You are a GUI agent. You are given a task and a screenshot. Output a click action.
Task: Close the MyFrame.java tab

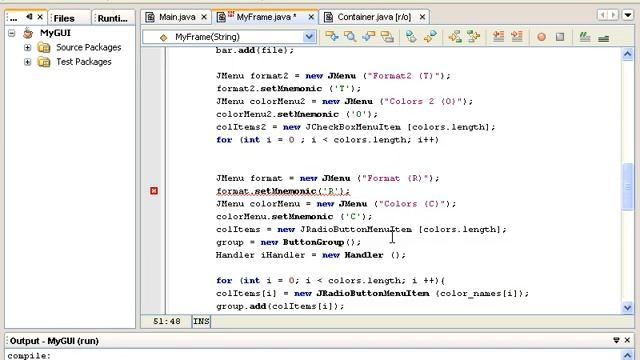(x=311, y=17)
